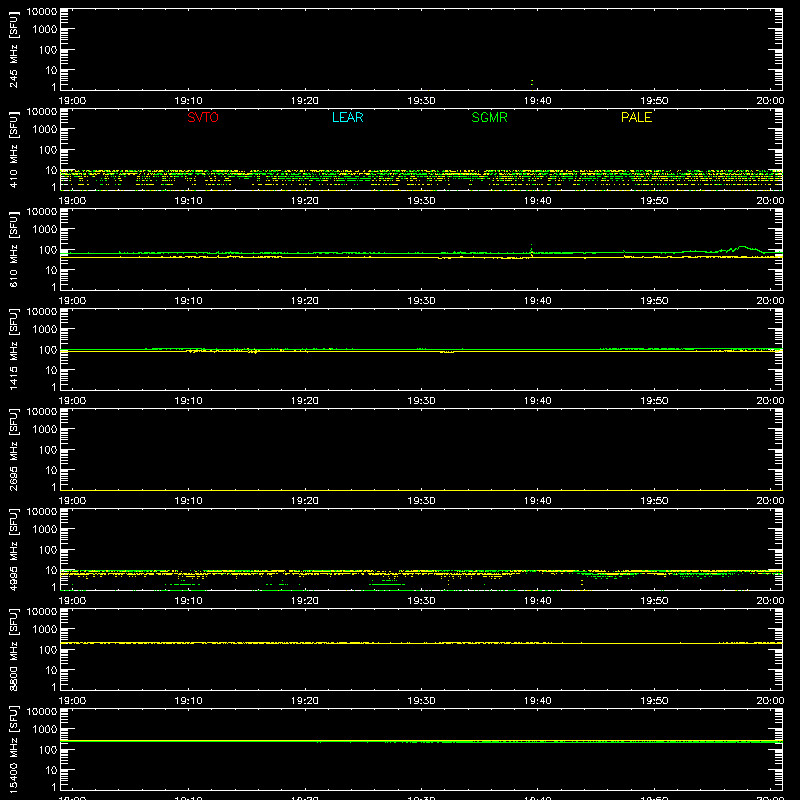800x800 pixels.
Task: Click the 19:40 time label under 245 MHz panel
Action: 538,101
